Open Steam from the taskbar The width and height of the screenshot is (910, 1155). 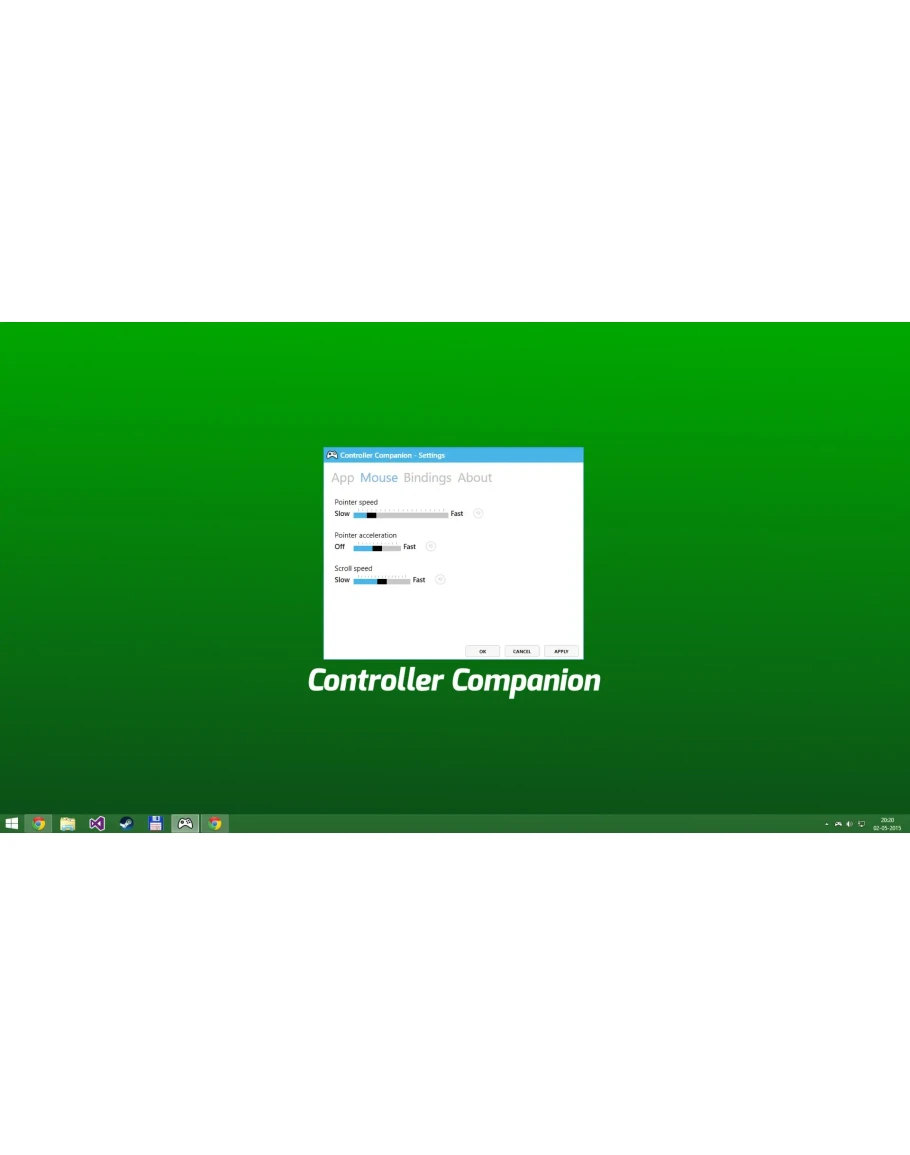tap(126, 824)
